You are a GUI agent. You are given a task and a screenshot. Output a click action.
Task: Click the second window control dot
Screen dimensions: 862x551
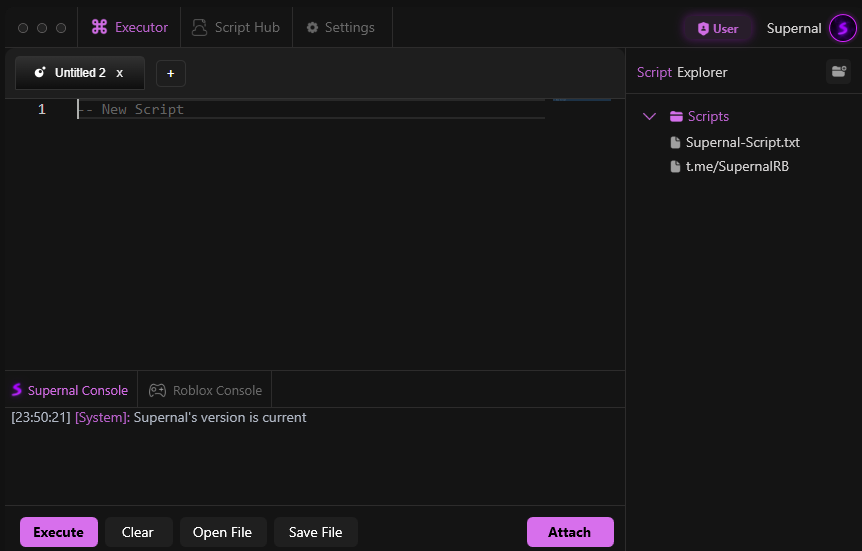click(42, 28)
